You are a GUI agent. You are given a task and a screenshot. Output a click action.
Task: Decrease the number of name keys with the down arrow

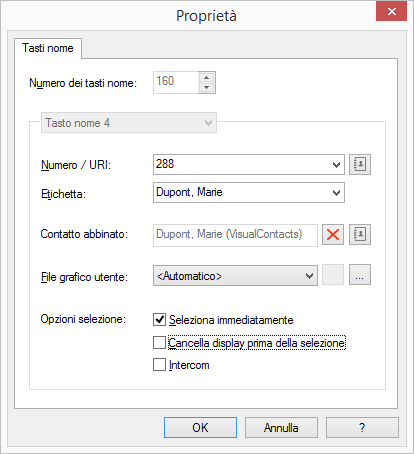click(x=207, y=88)
